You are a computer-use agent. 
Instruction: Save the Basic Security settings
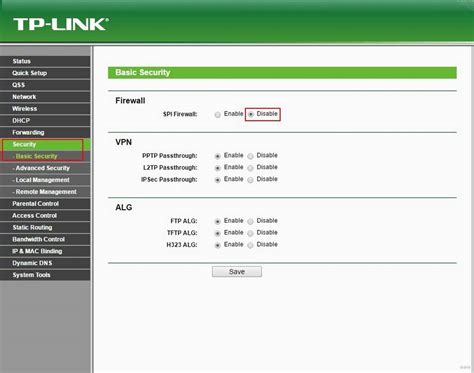tap(237, 272)
